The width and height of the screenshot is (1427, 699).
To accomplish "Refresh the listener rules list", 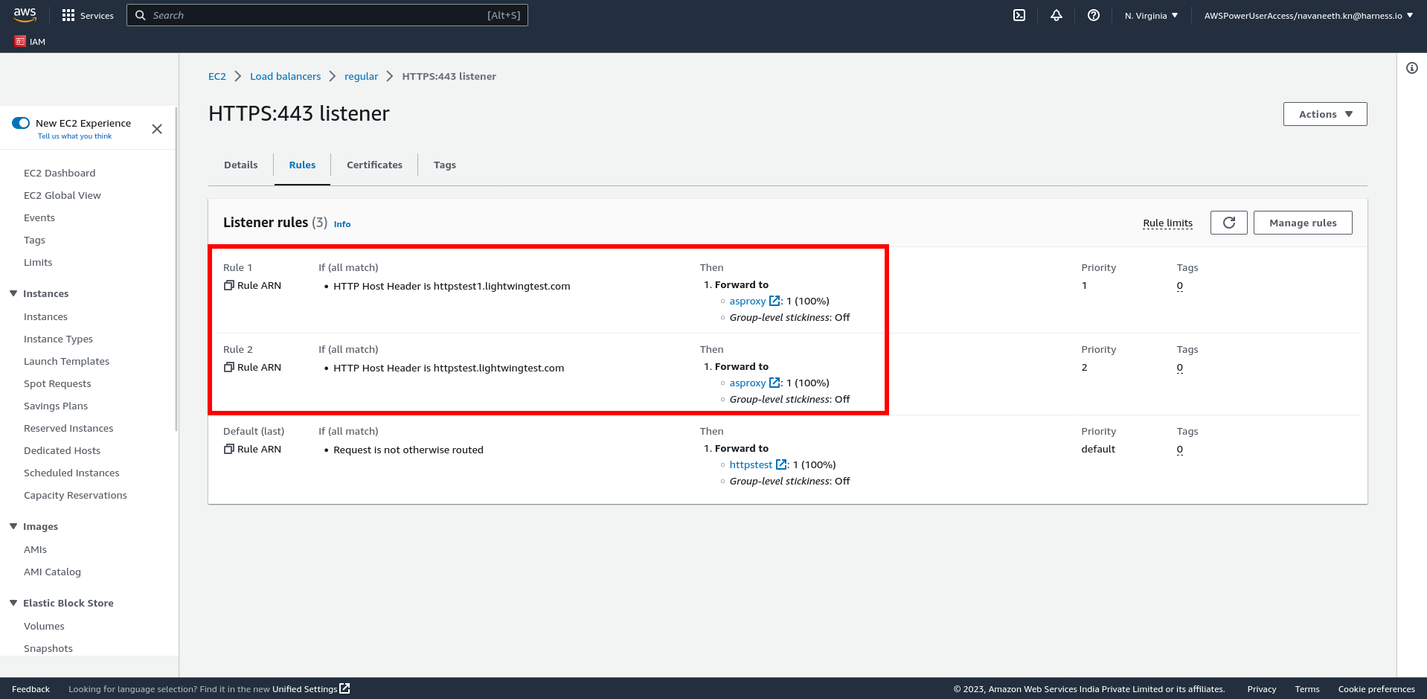I will pos(1228,223).
